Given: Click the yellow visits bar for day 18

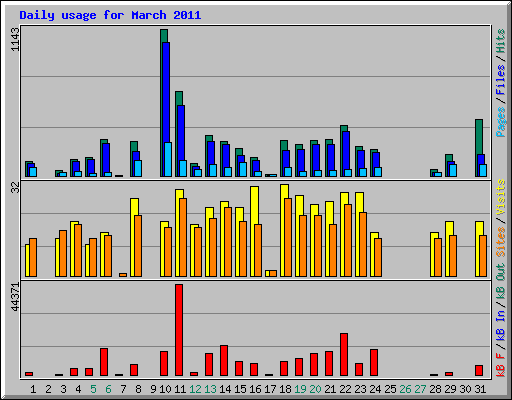Looking at the screenshot, I should [x=283, y=230].
